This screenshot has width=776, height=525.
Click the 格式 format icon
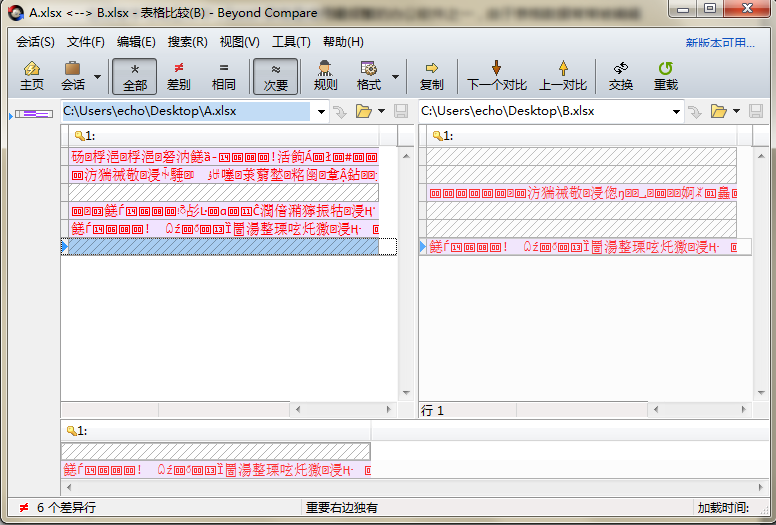(369, 76)
